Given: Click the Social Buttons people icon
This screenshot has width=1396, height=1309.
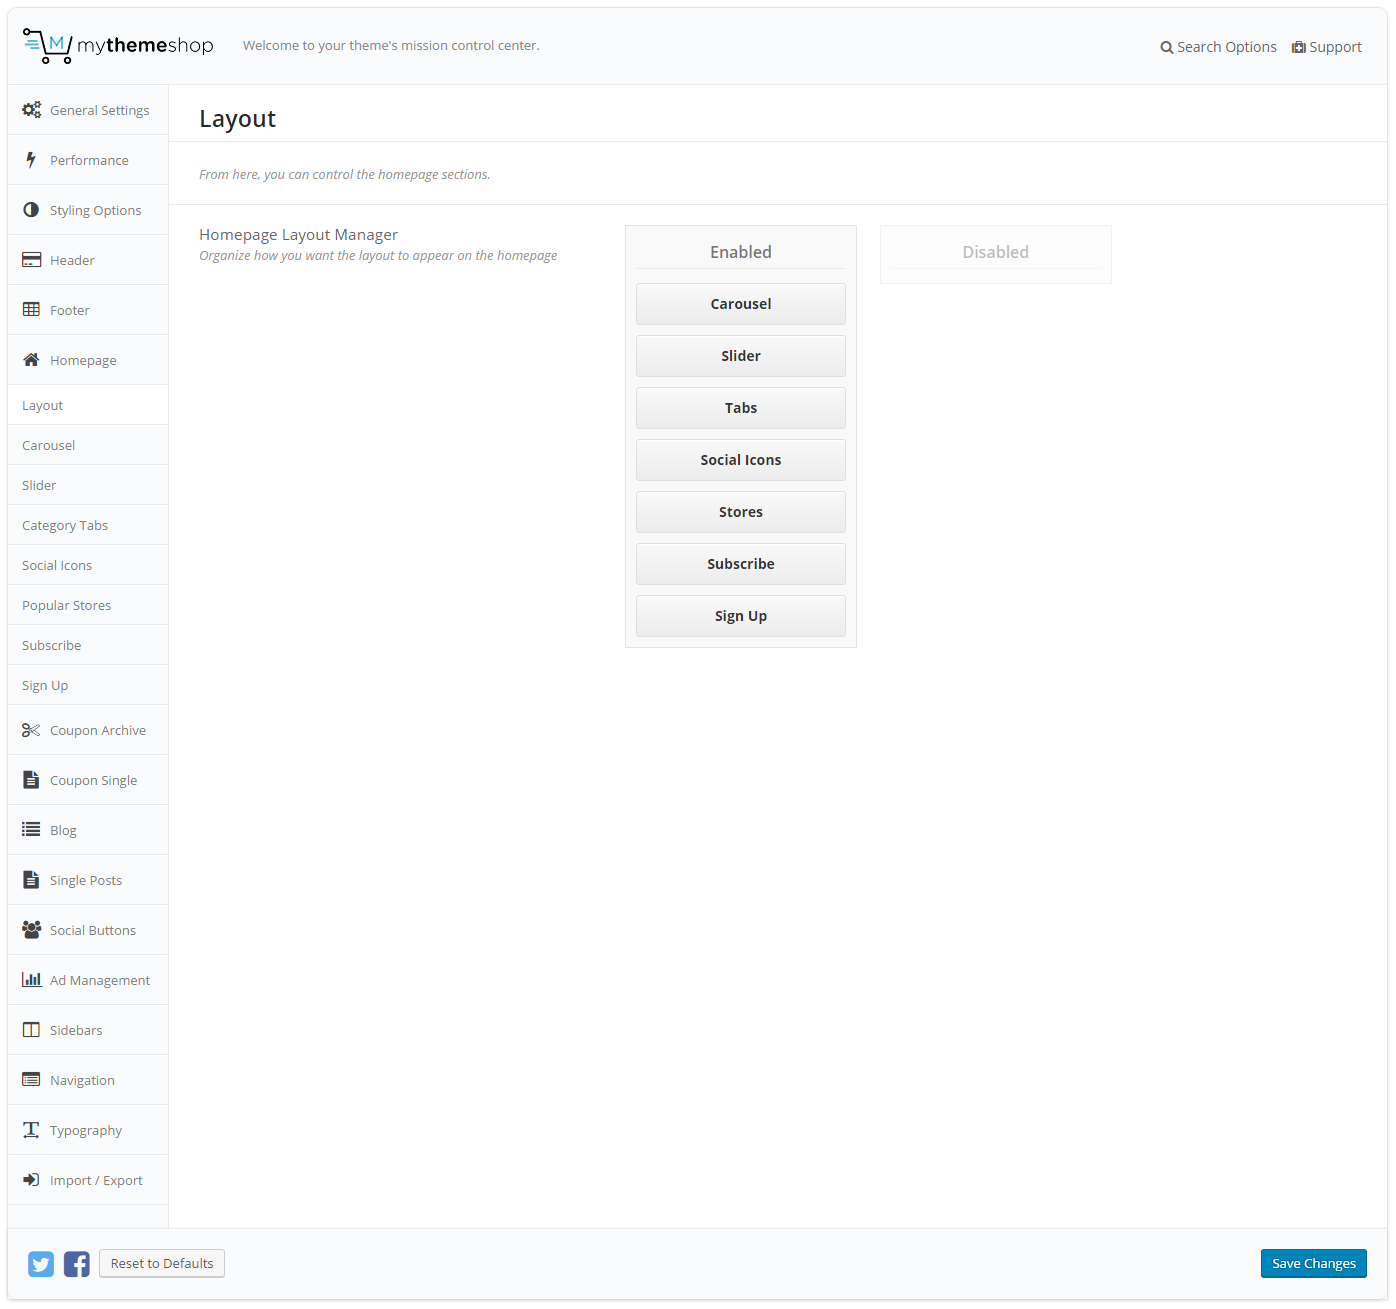Looking at the screenshot, I should (x=31, y=930).
